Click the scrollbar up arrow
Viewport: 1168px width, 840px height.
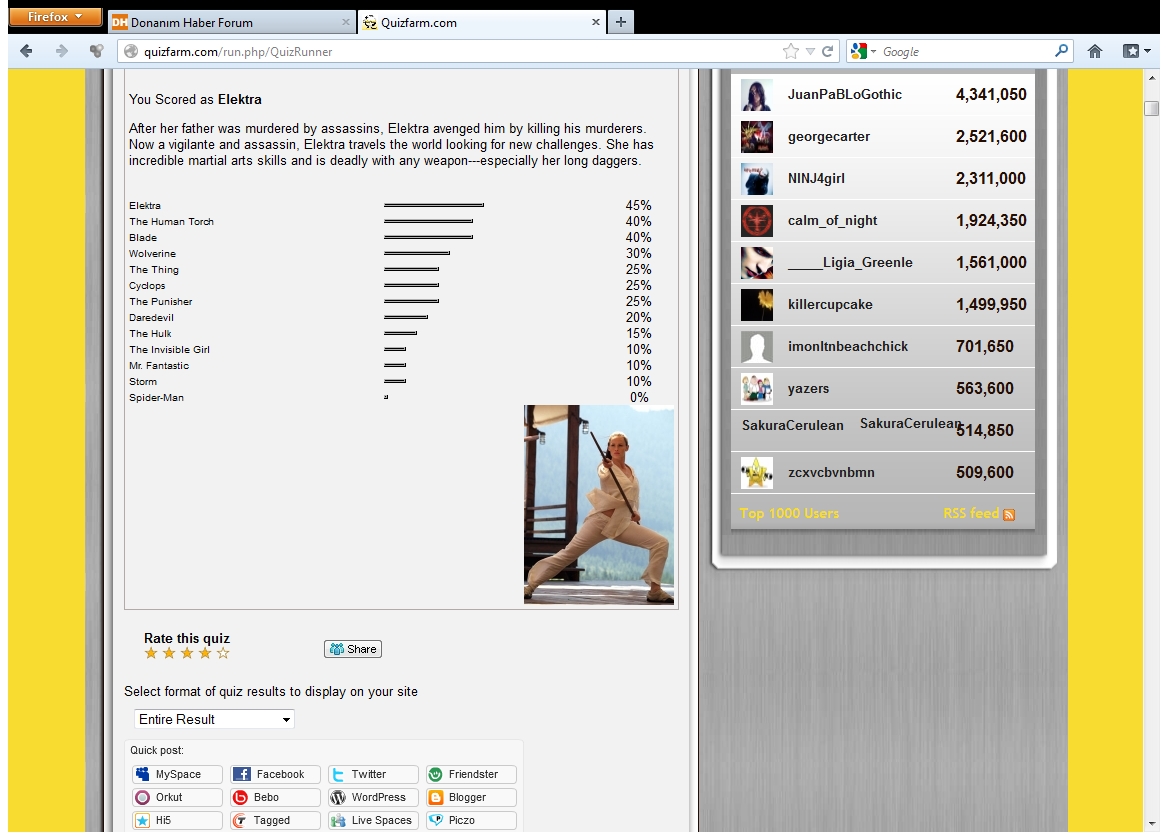1151,77
